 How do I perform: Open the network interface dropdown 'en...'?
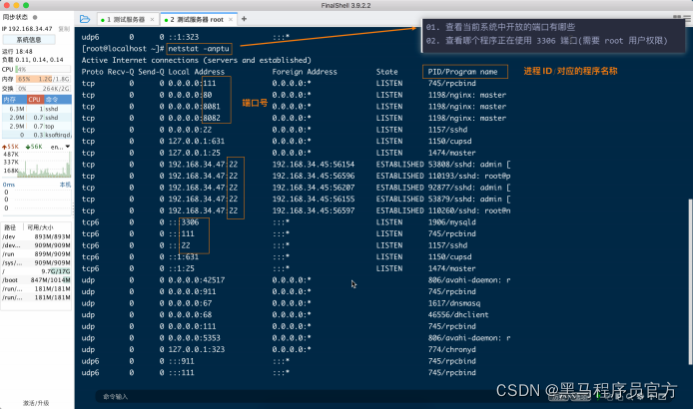(x=60, y=147)
